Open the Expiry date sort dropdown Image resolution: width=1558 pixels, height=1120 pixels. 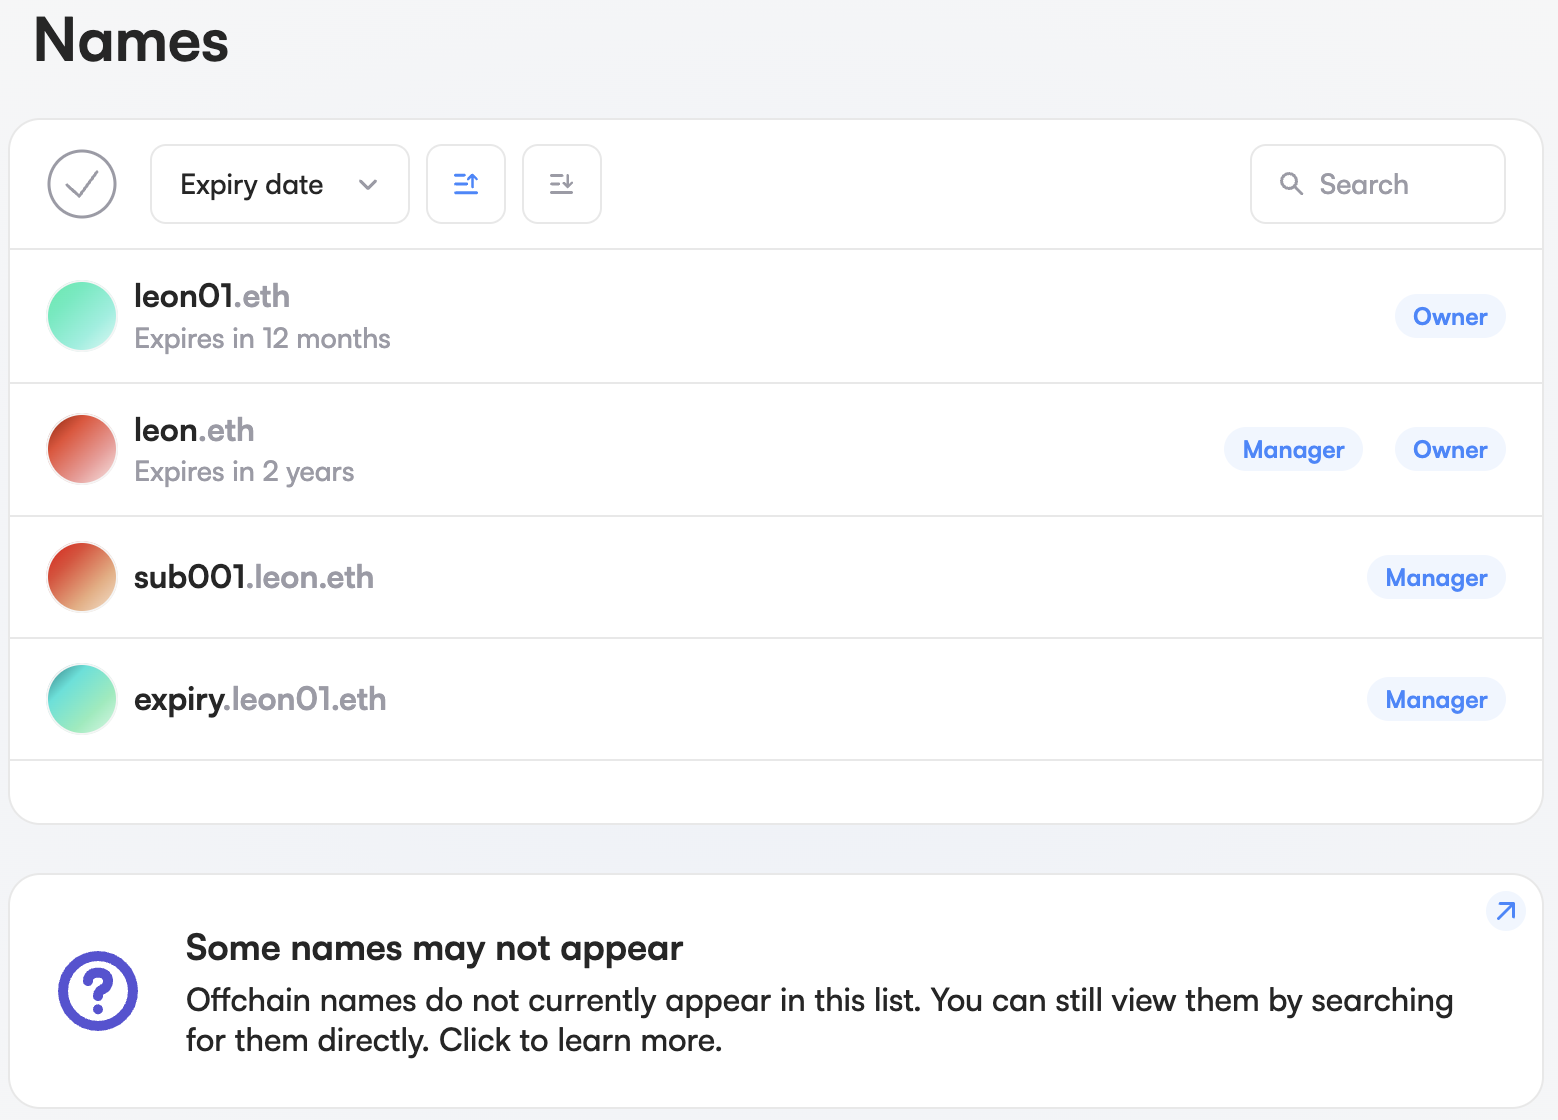point(252,184)
